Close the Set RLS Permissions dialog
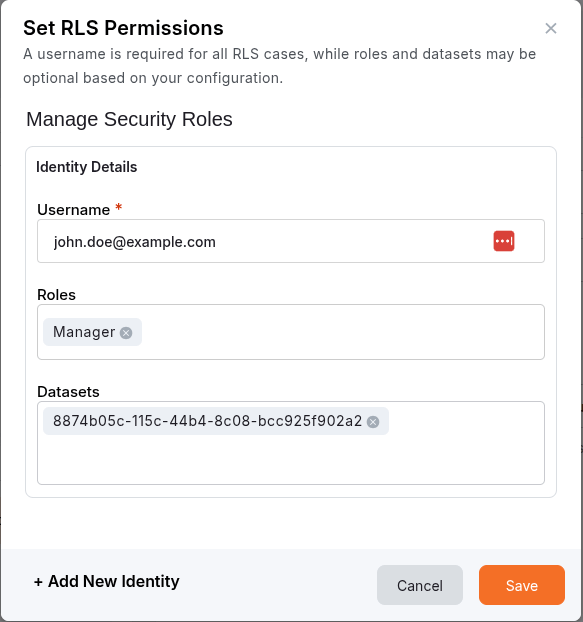The height and width of the screenshot is (622, 583). click(550, 28)
